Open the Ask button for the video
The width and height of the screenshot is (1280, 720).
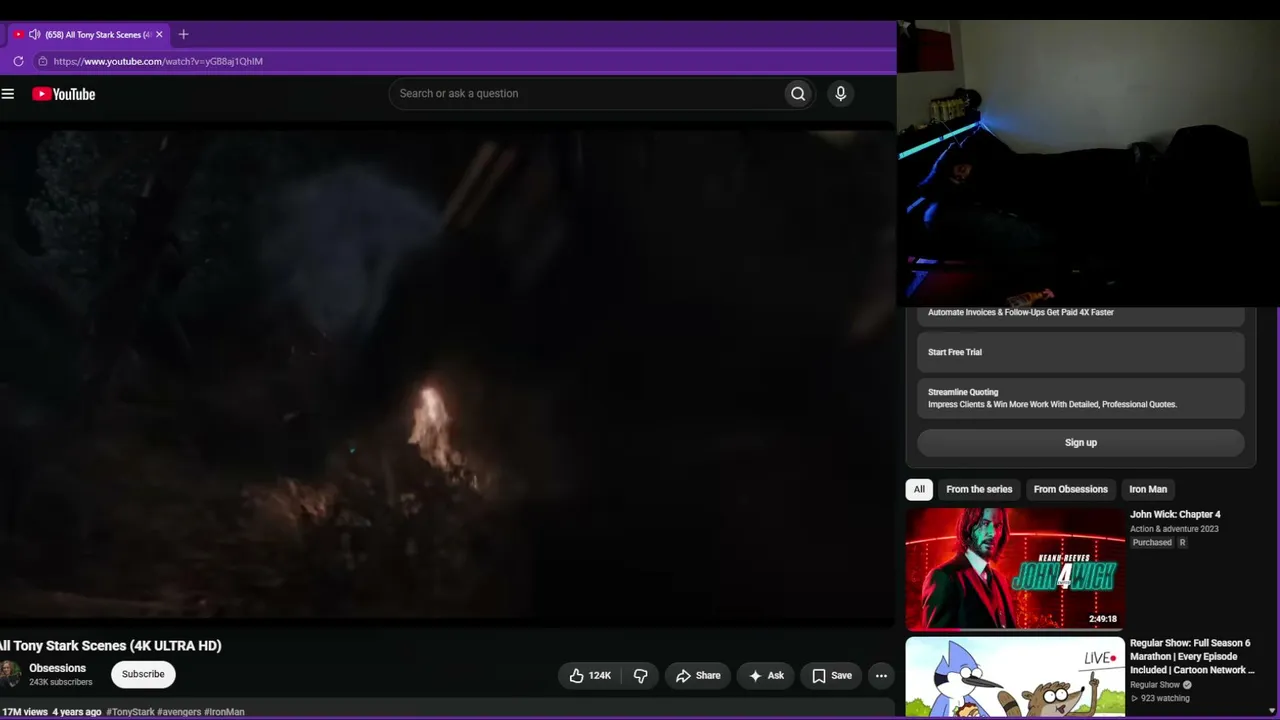point(766,676)
